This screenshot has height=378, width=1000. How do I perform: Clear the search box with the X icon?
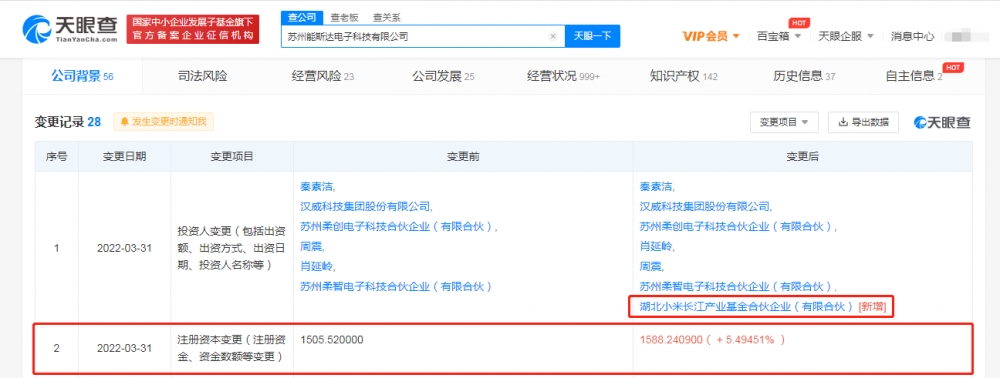tap(553, 36)
